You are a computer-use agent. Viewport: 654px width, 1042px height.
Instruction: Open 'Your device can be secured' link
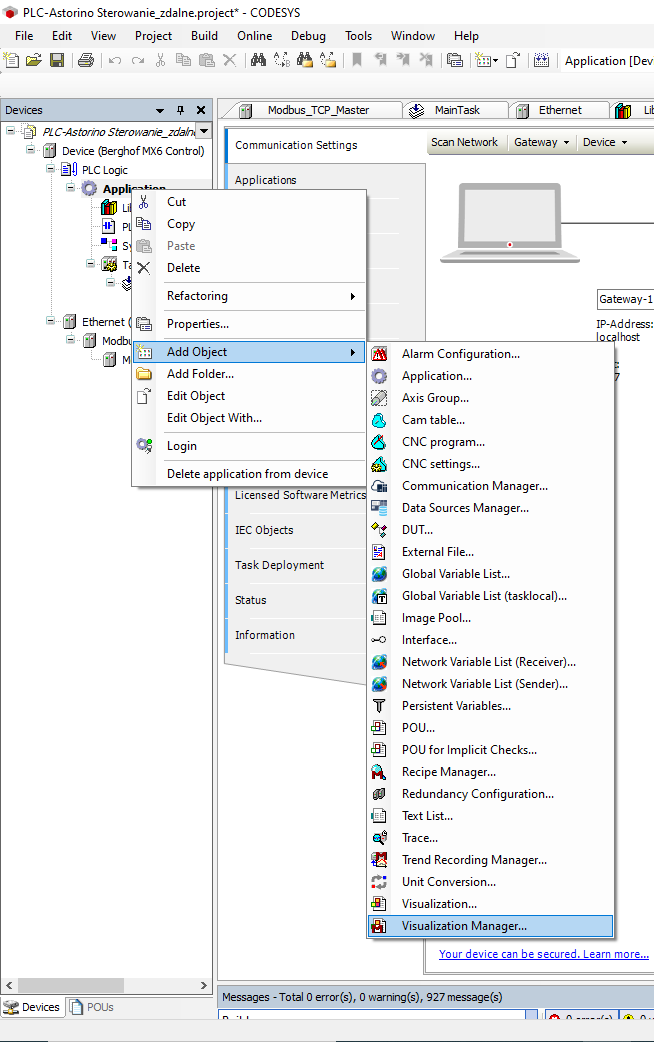(x=544, y=954)
